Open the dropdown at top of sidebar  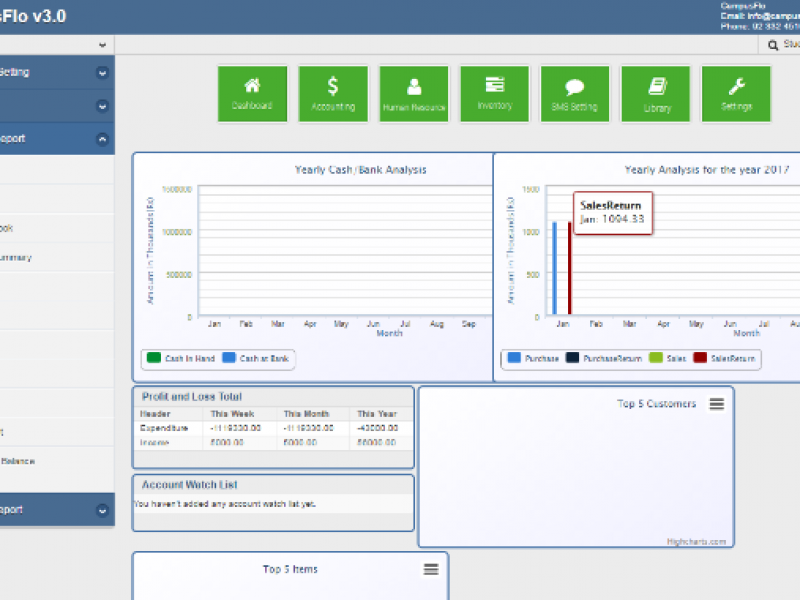point(102,45)
